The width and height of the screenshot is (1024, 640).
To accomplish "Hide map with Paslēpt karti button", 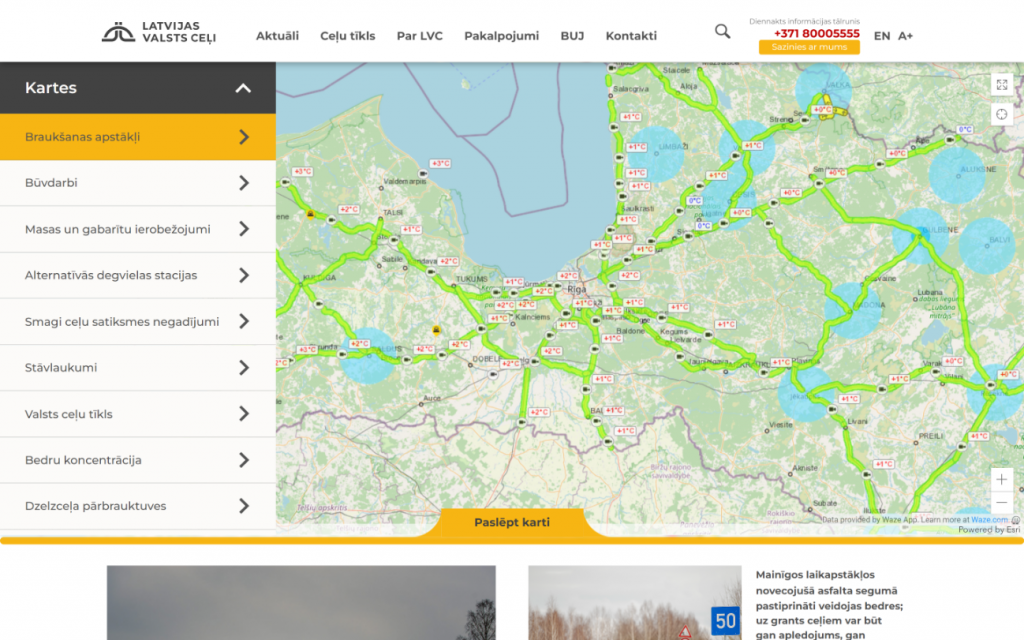I will pos(512,522).
